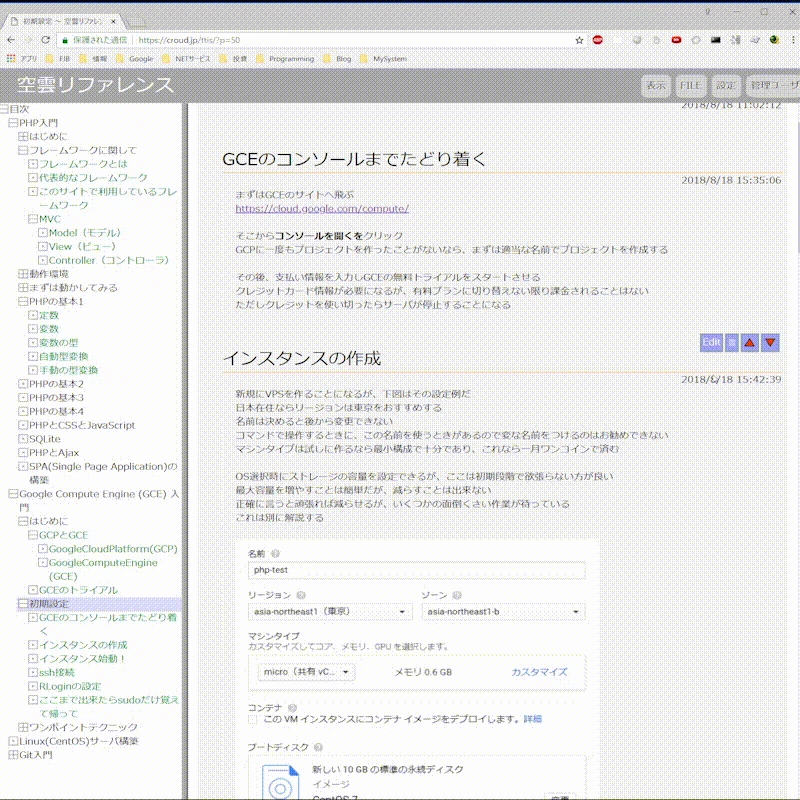Open the Blog bookmarks folder
This screenshot has width=800, height=800.
337,59
